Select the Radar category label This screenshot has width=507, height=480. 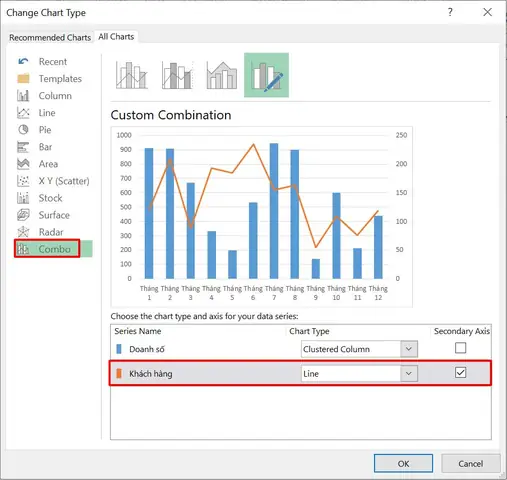pos(51,232)
